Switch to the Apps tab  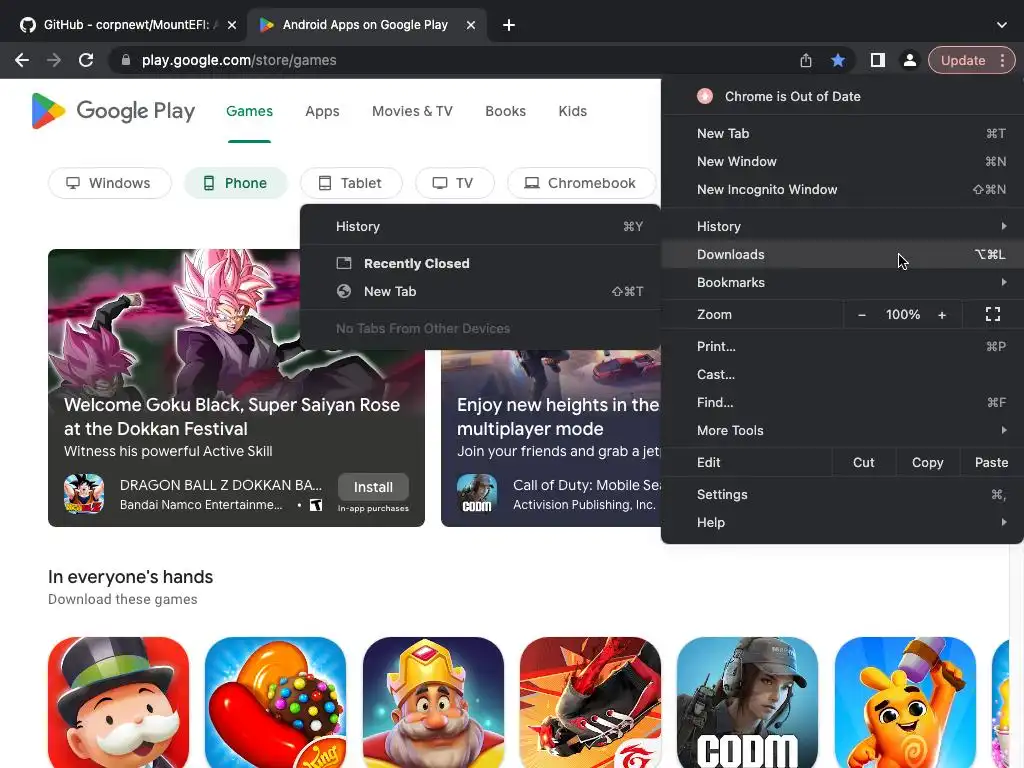pos(322,111)
